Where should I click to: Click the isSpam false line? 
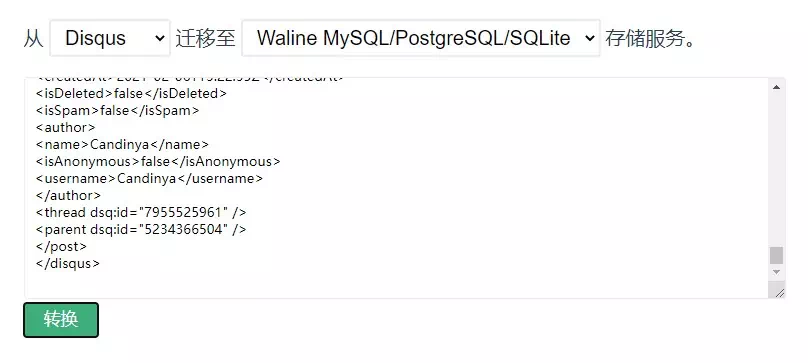pos(117,110)
